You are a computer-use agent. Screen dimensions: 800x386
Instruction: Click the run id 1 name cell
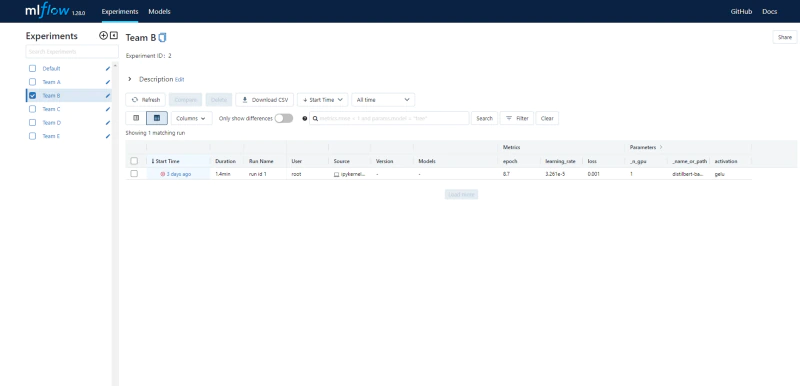[x=258, y=174]
